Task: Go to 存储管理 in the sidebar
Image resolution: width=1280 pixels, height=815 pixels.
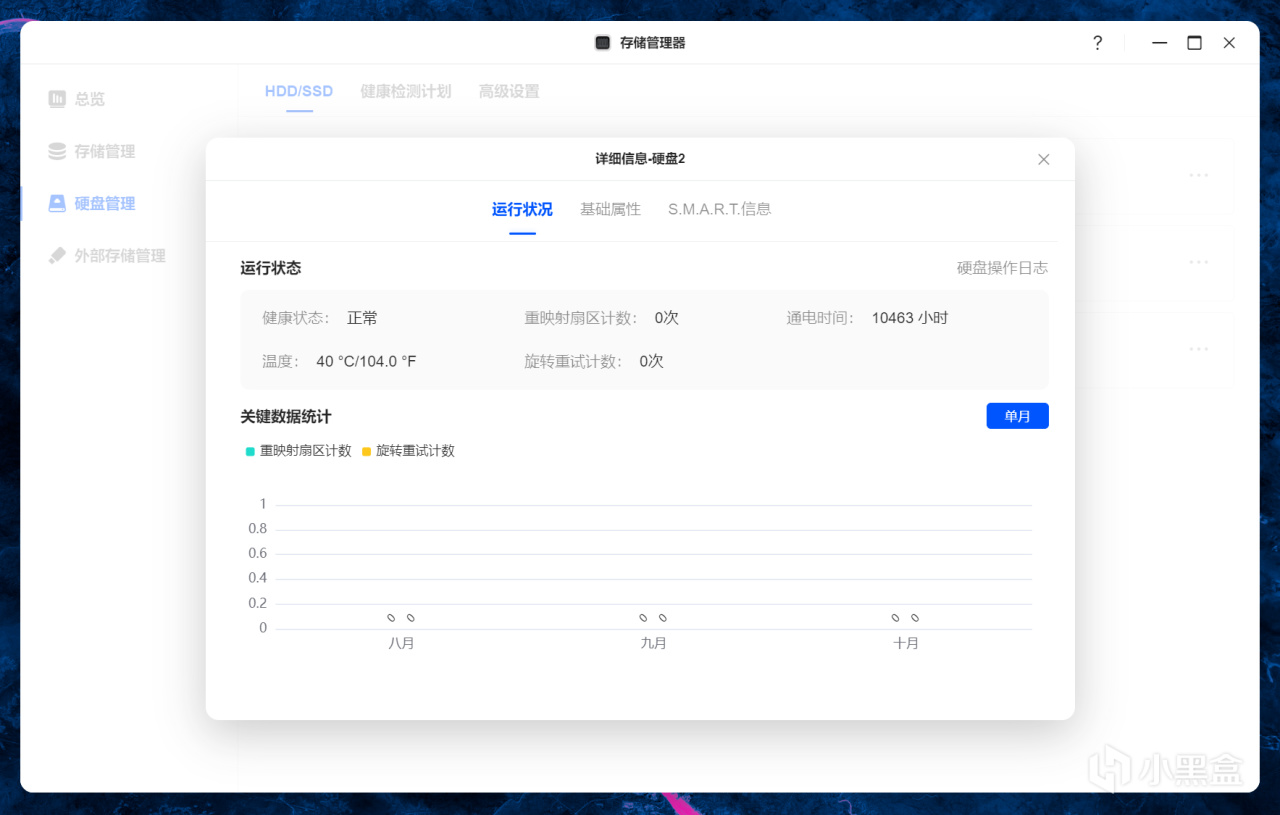Action: (105, 151)
